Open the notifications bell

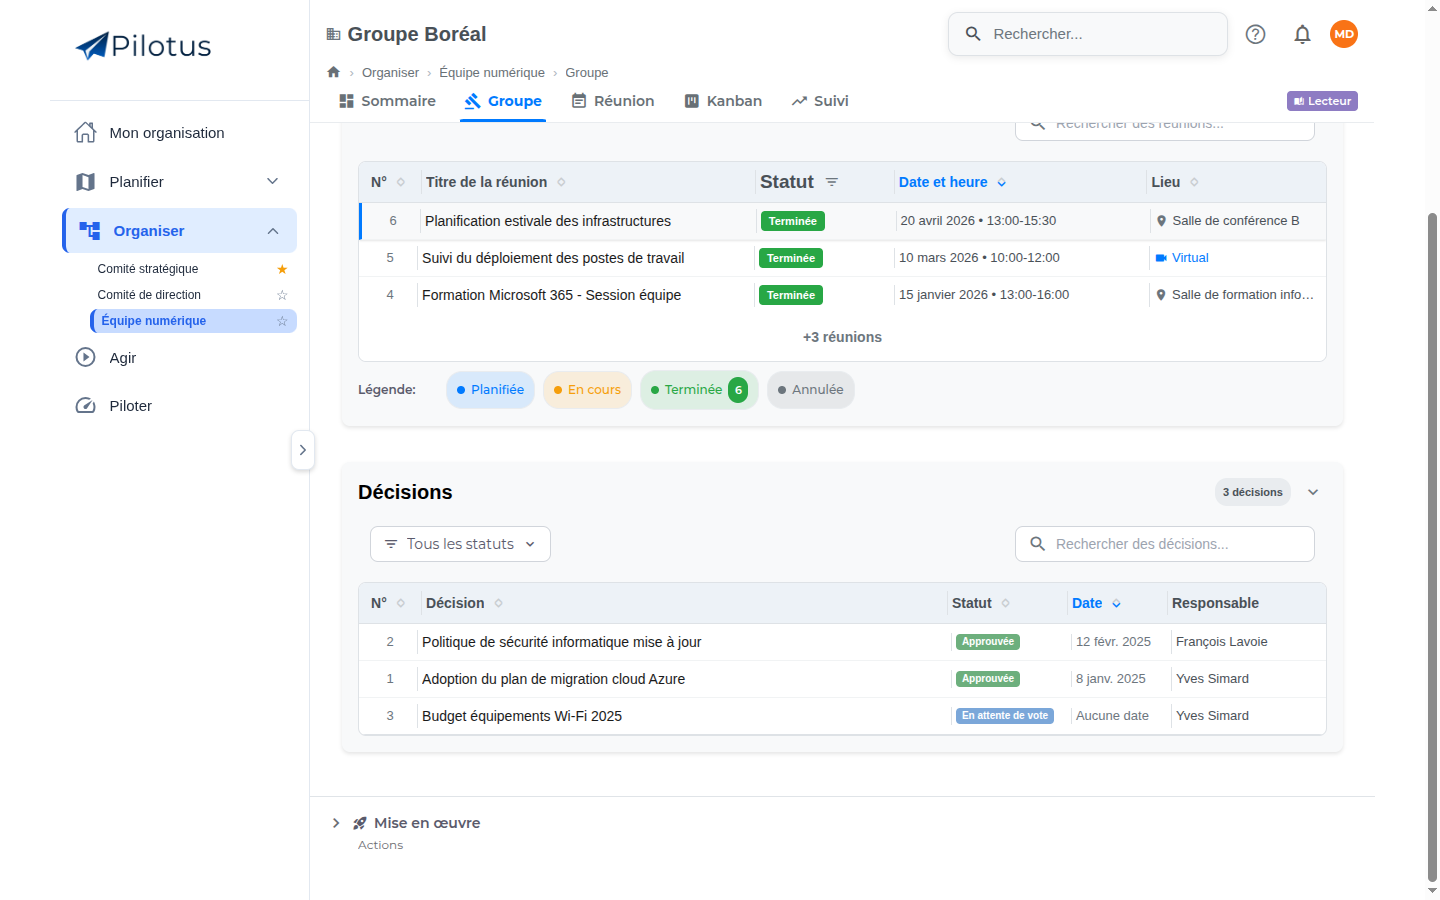[x=1302, y=34]
